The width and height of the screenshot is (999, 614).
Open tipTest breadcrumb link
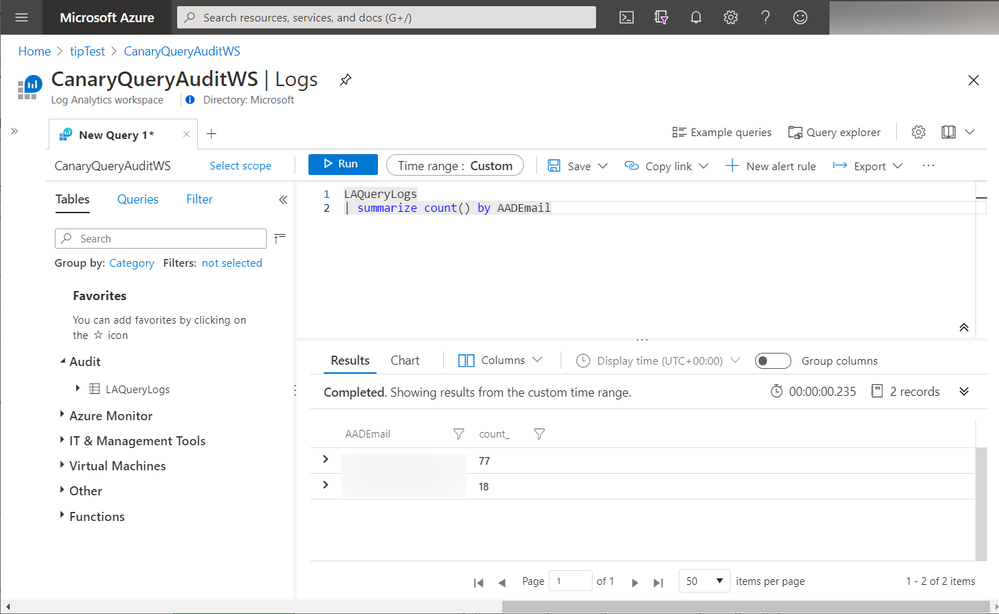tap(87, 51)
